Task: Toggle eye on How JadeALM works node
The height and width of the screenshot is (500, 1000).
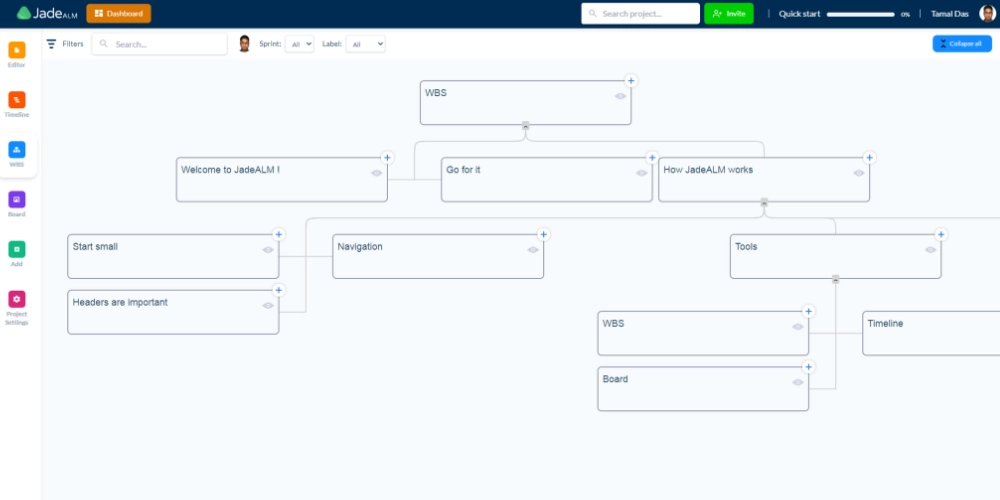Action: [x=859, y=173]
